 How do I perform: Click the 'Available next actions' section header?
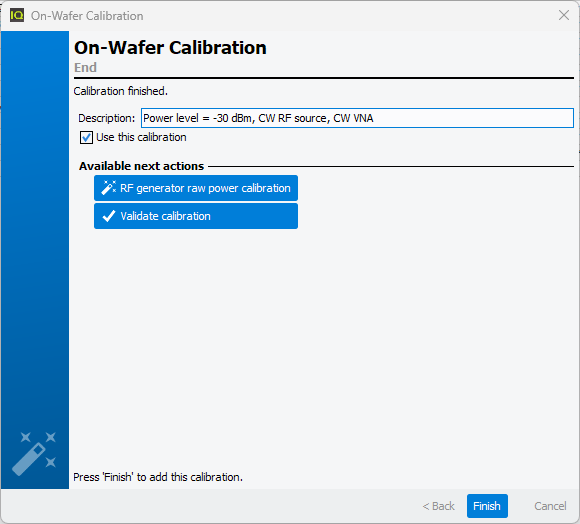coord(141,166)
